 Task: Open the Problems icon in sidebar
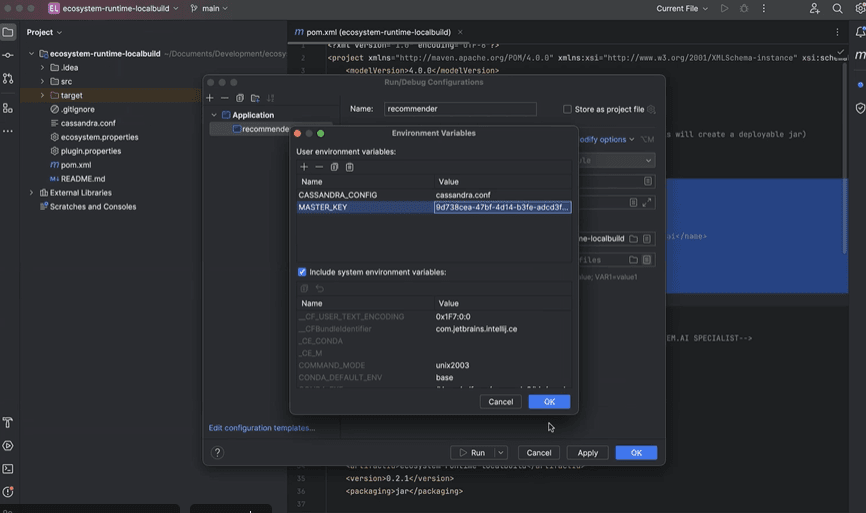(x=8, y=491)
